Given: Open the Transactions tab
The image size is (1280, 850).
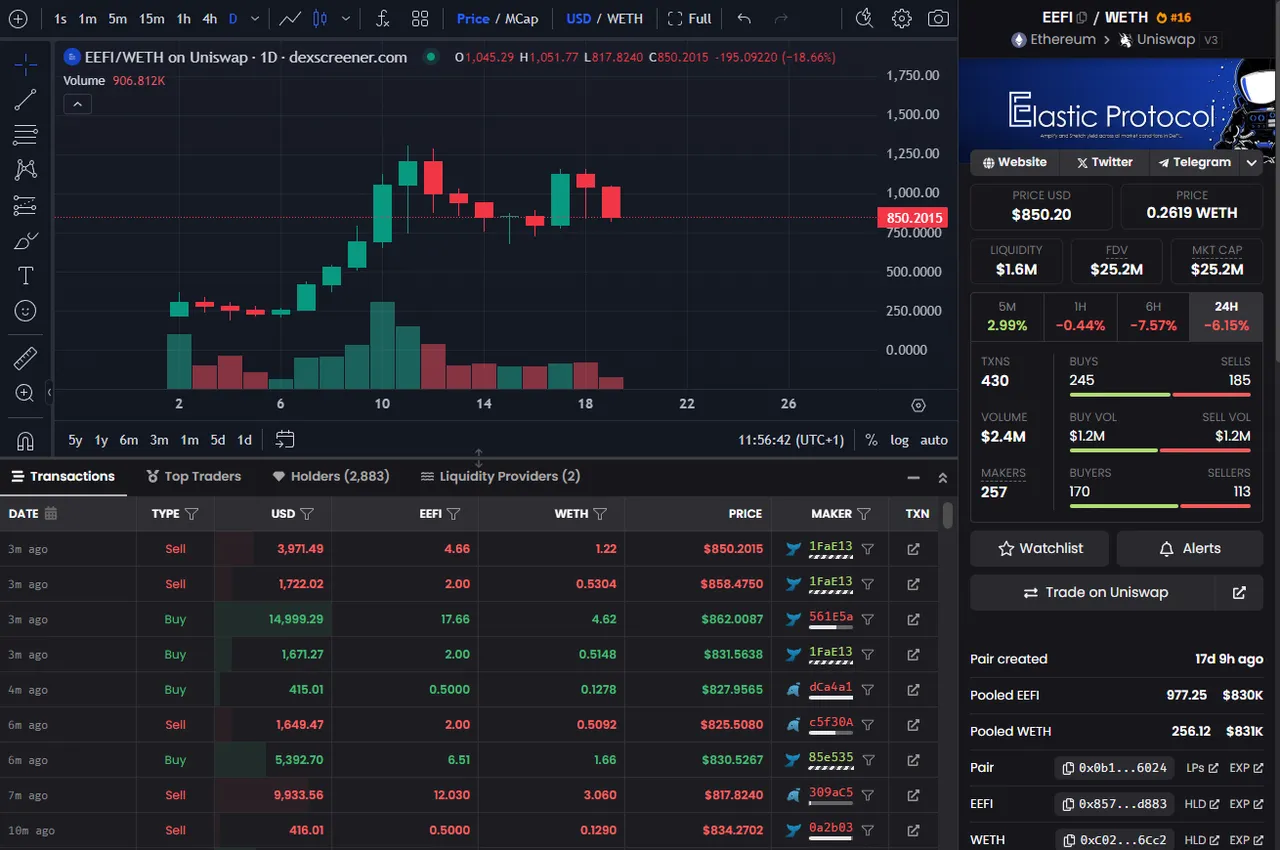Looking at the screenshot, I should (x=63, y=476).
